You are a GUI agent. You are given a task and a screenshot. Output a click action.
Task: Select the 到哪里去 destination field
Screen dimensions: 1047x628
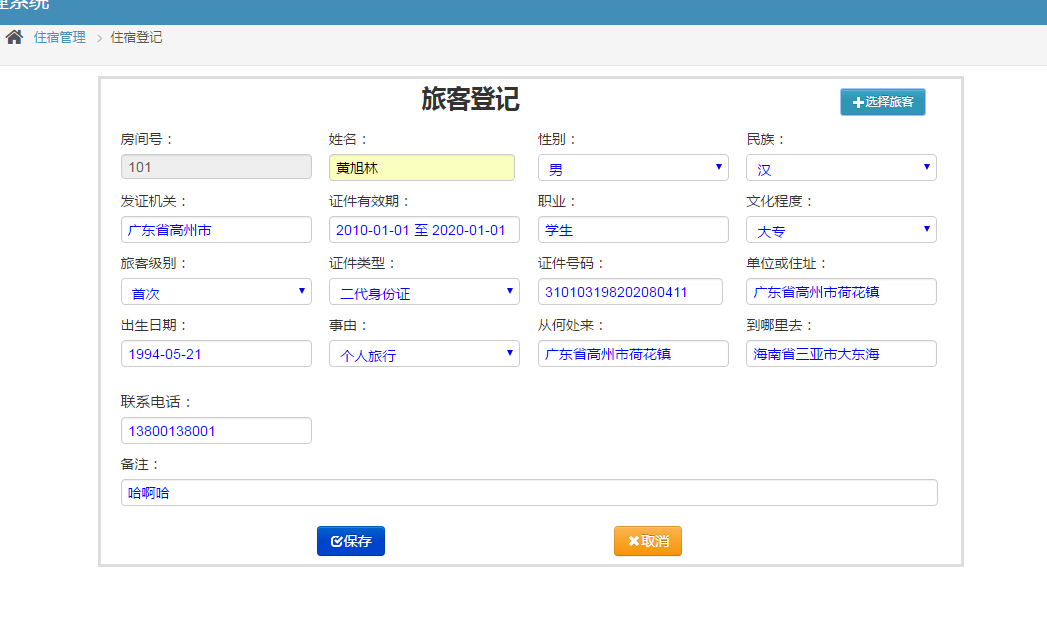pos(841,354)
